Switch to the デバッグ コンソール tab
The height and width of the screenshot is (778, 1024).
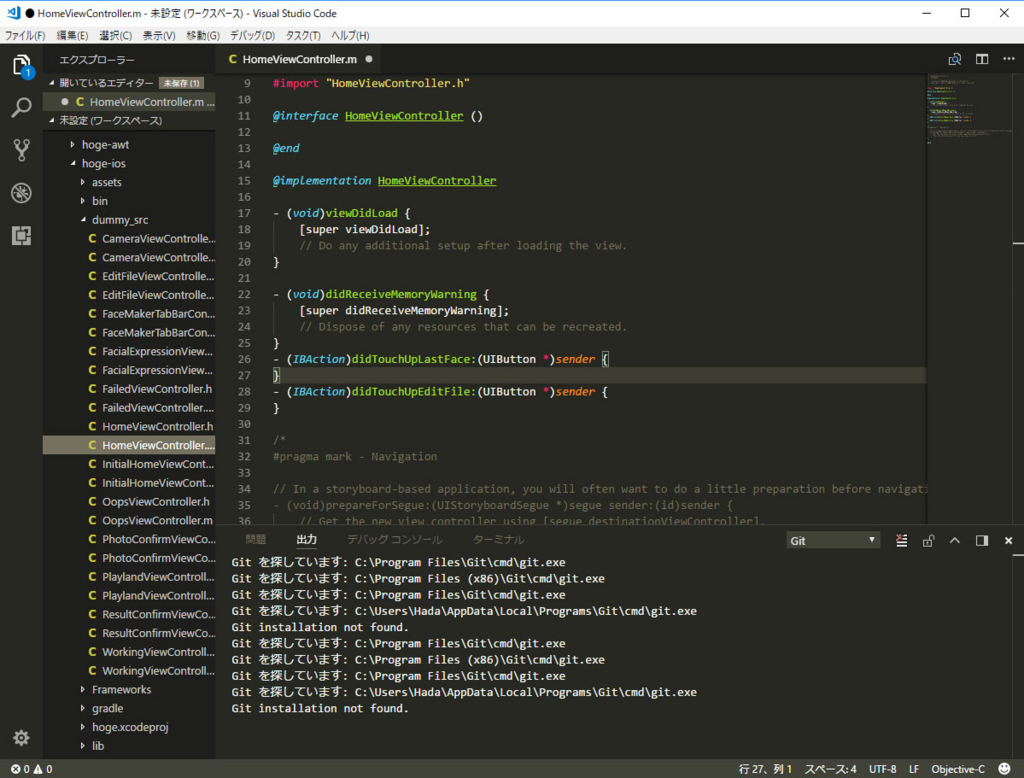[394, 540]
